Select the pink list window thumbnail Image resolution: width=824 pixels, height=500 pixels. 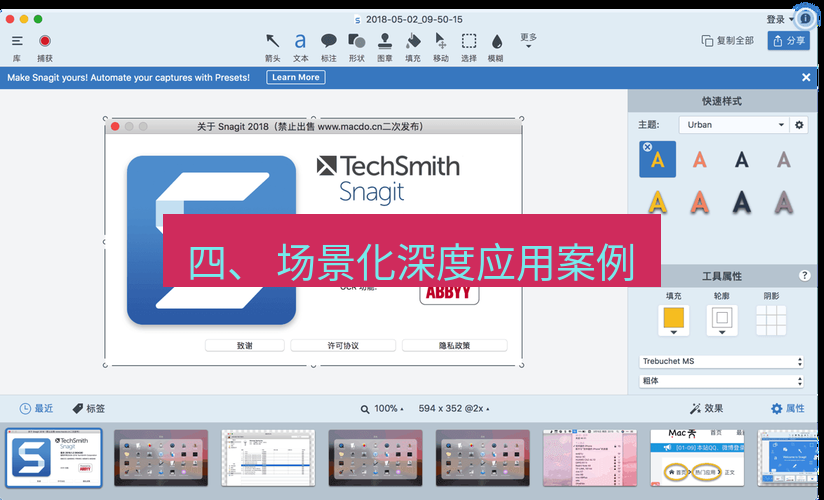(590, 458)
